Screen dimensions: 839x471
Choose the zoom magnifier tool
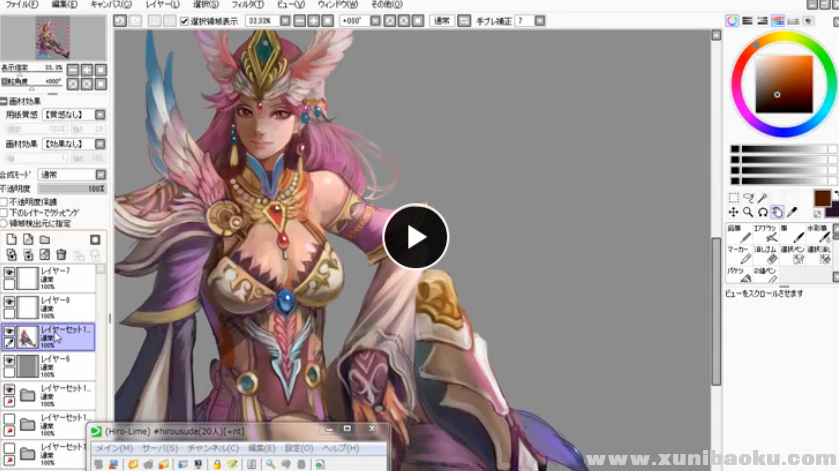pos(747,212)
